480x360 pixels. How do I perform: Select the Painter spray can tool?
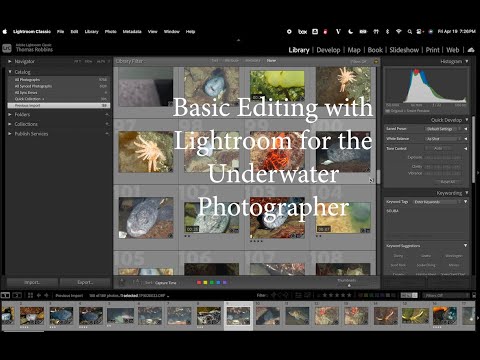122,282
